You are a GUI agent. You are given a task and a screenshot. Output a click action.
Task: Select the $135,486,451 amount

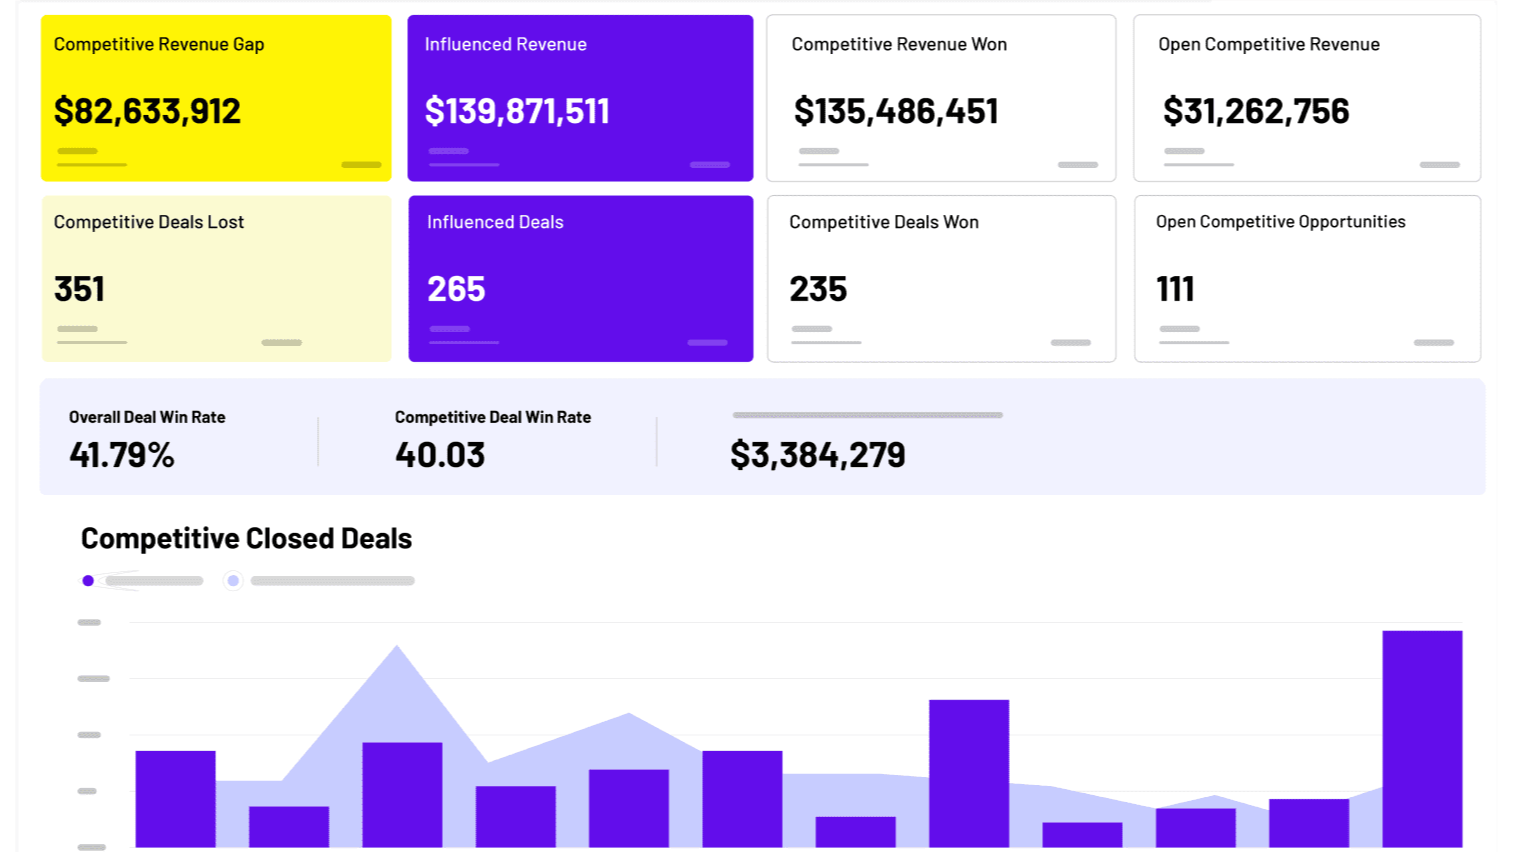pyautogui.click(x=896, y=111)
